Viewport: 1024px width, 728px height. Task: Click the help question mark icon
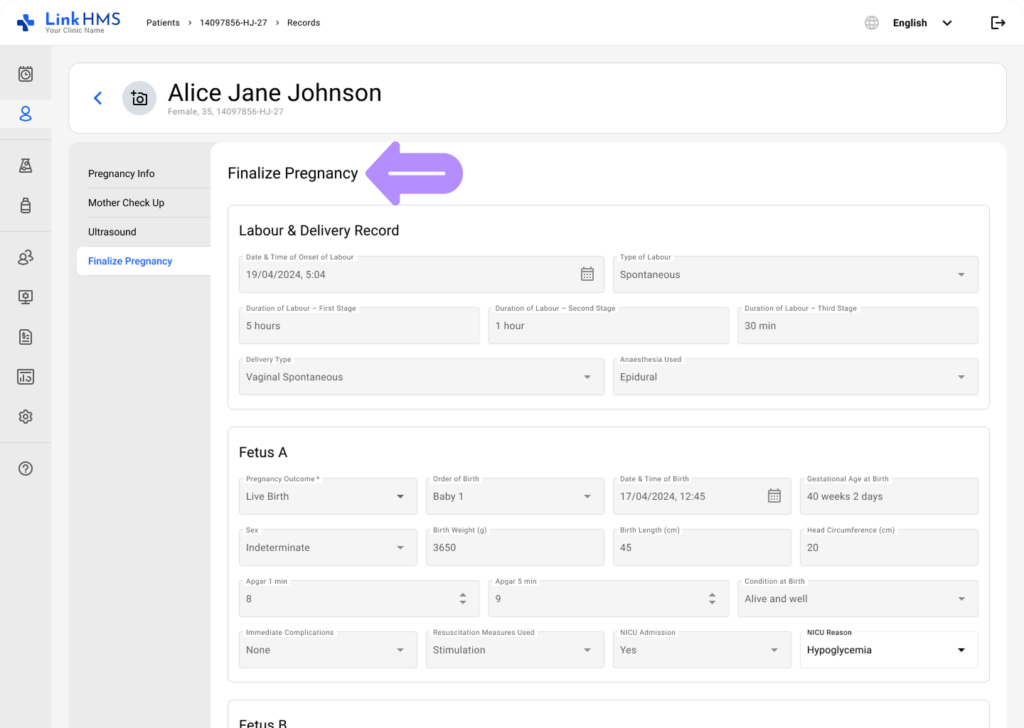(x=26, y=468)
